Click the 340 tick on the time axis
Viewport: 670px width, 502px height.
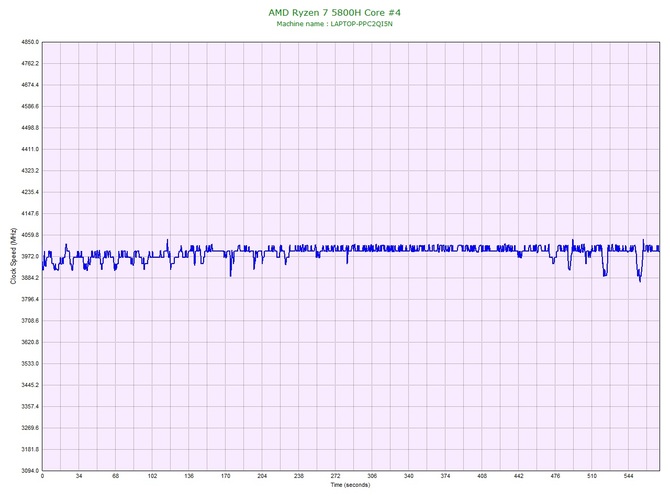[409, 476]
